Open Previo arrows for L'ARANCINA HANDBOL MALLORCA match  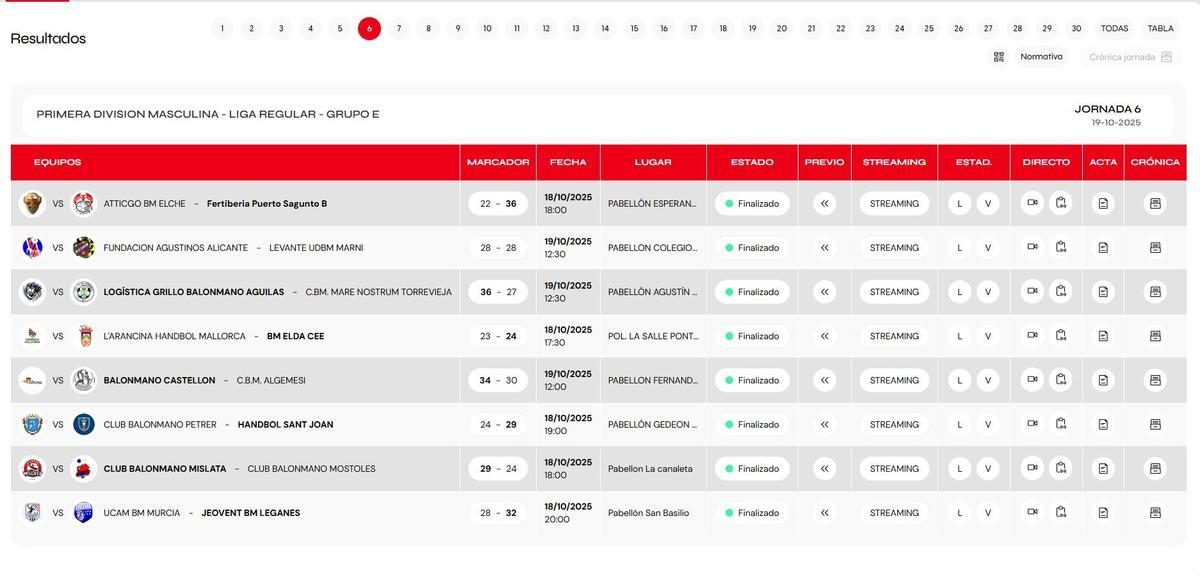coord(824,336)
